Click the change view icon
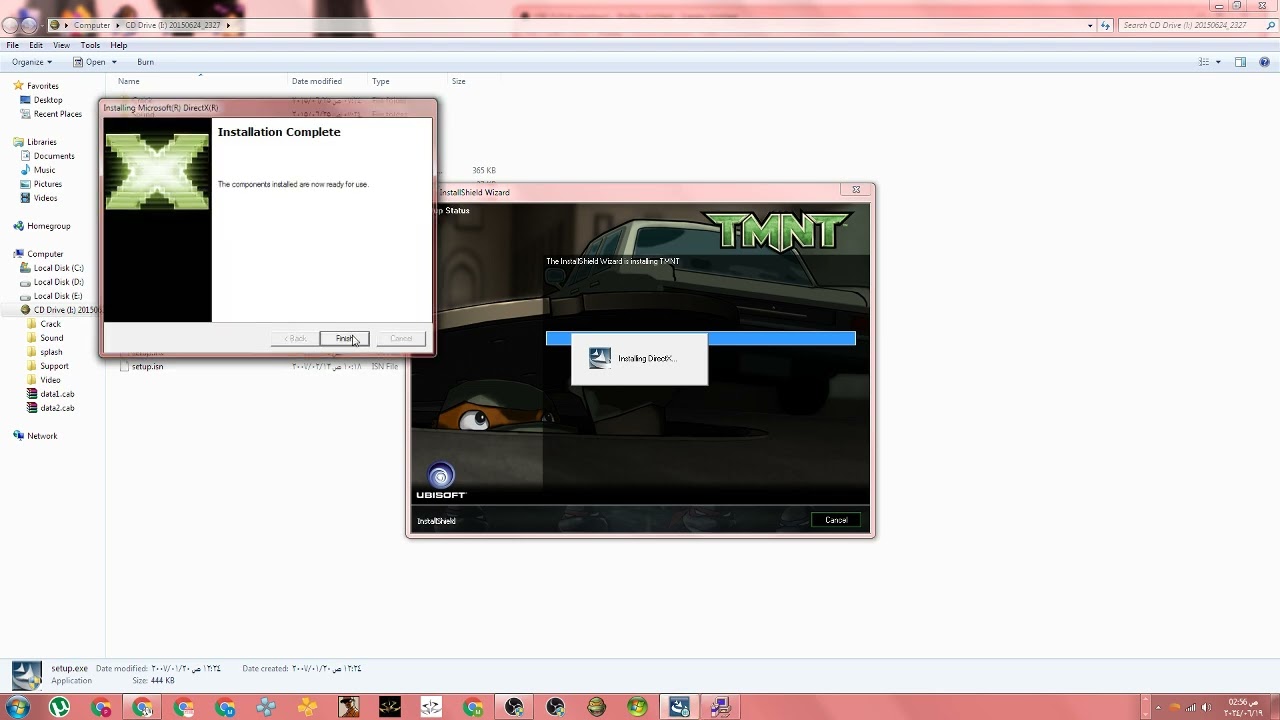 point(1204,62)
